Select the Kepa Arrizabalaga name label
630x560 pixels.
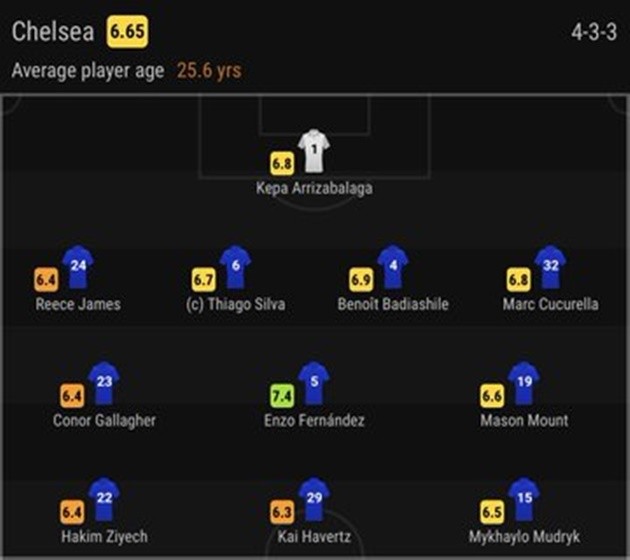pos(314,188)
